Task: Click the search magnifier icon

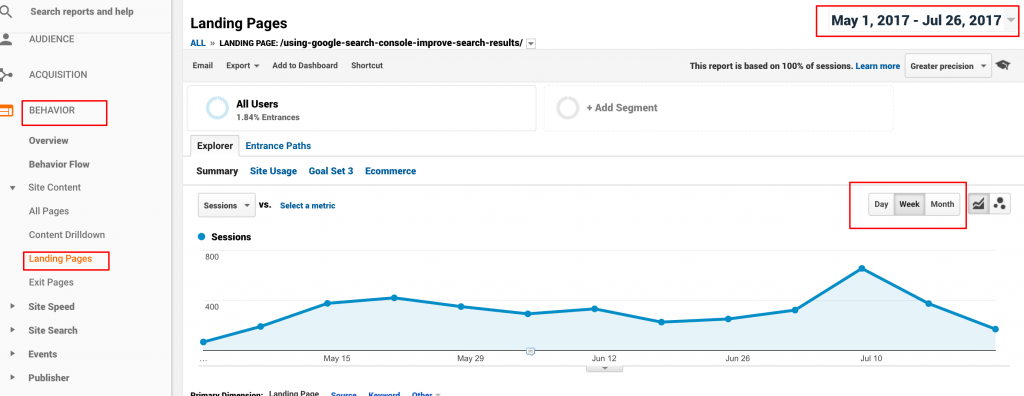Action: tap(6, 10)
